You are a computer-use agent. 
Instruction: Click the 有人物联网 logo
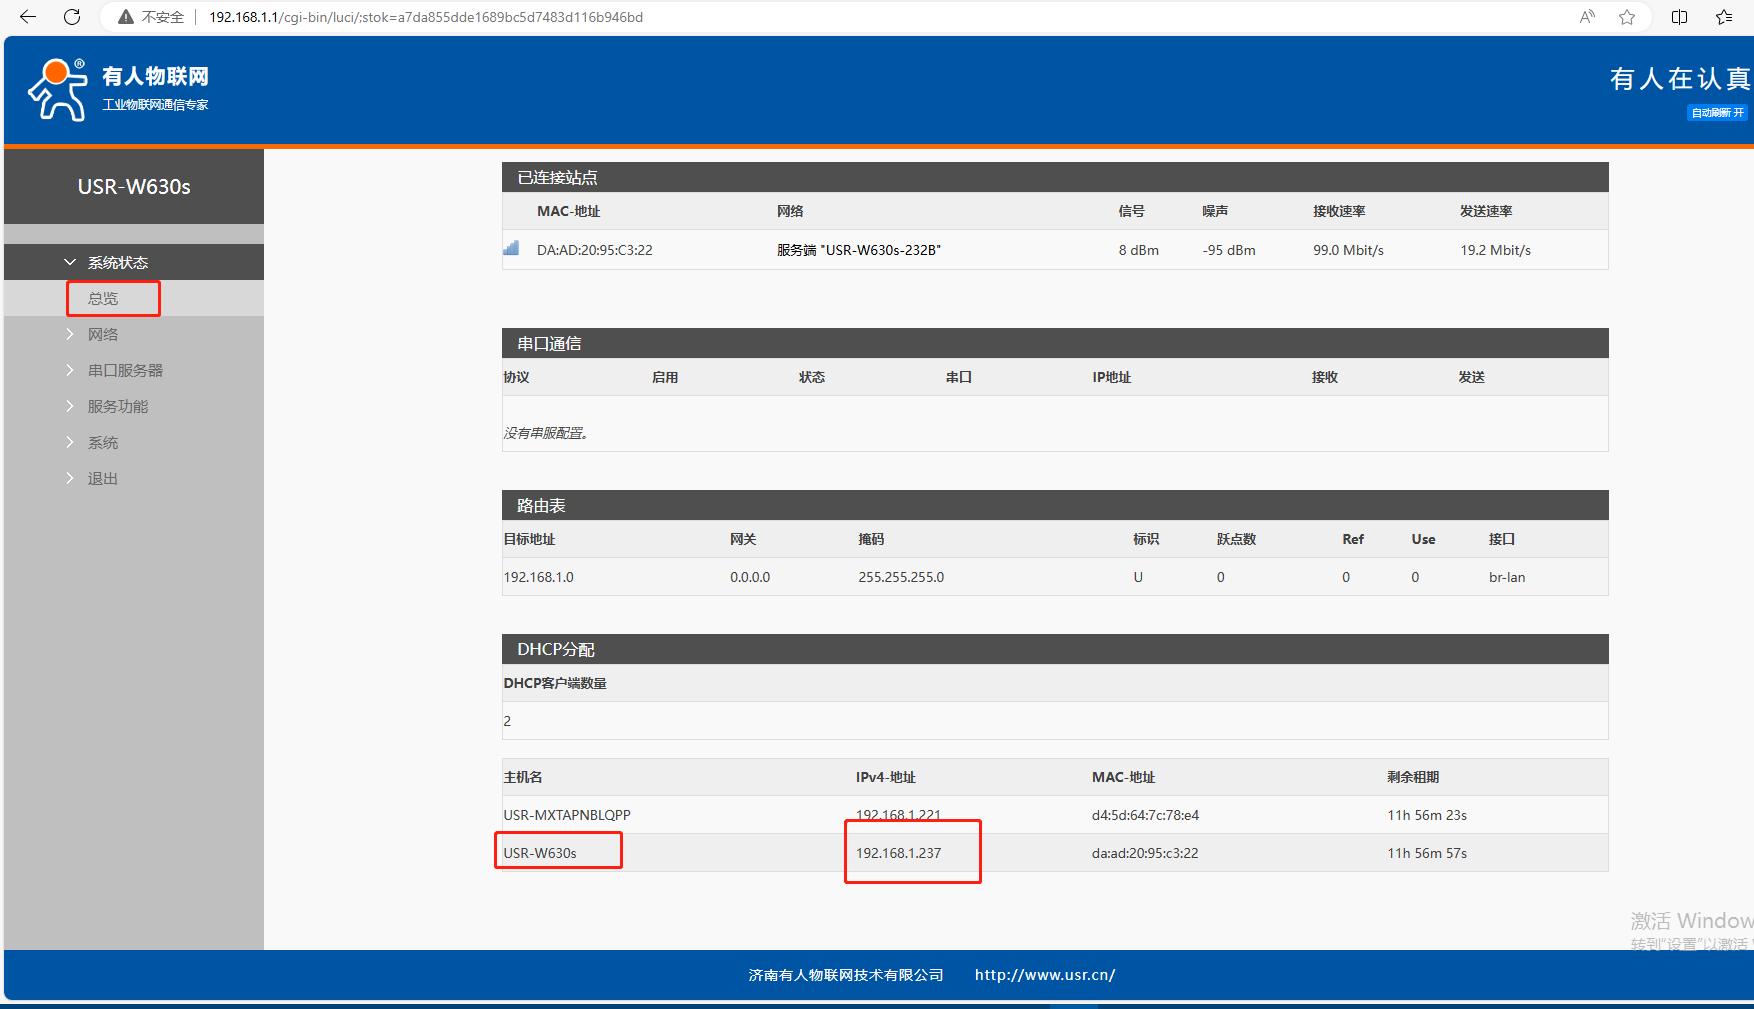[118, 90]
